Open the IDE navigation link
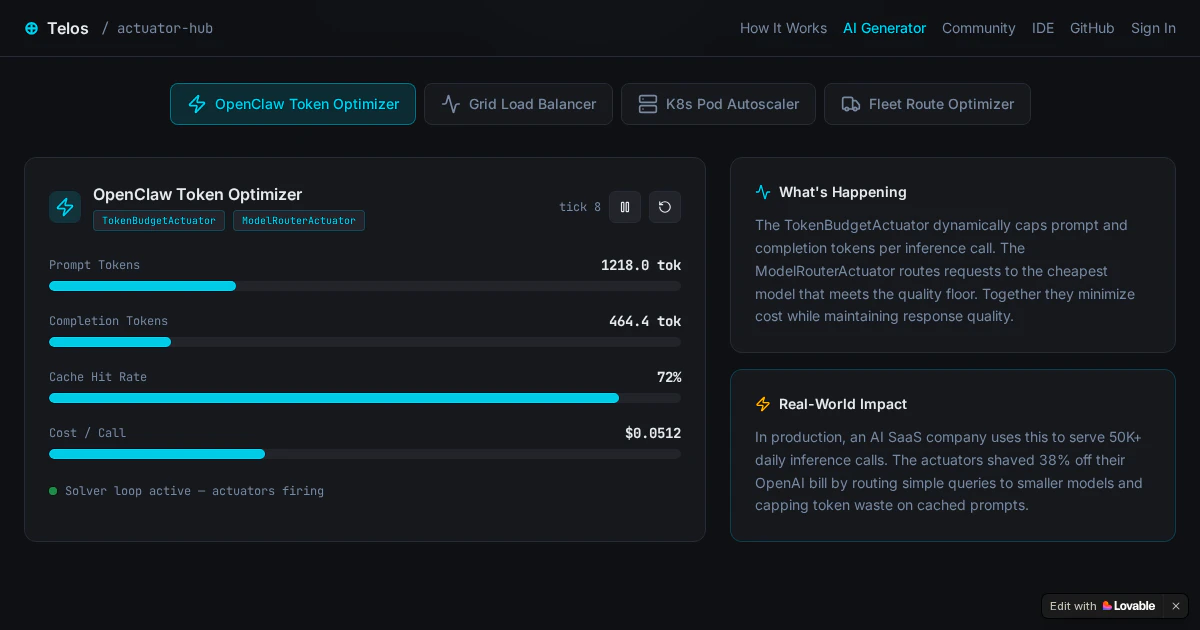 [1043, 28]
